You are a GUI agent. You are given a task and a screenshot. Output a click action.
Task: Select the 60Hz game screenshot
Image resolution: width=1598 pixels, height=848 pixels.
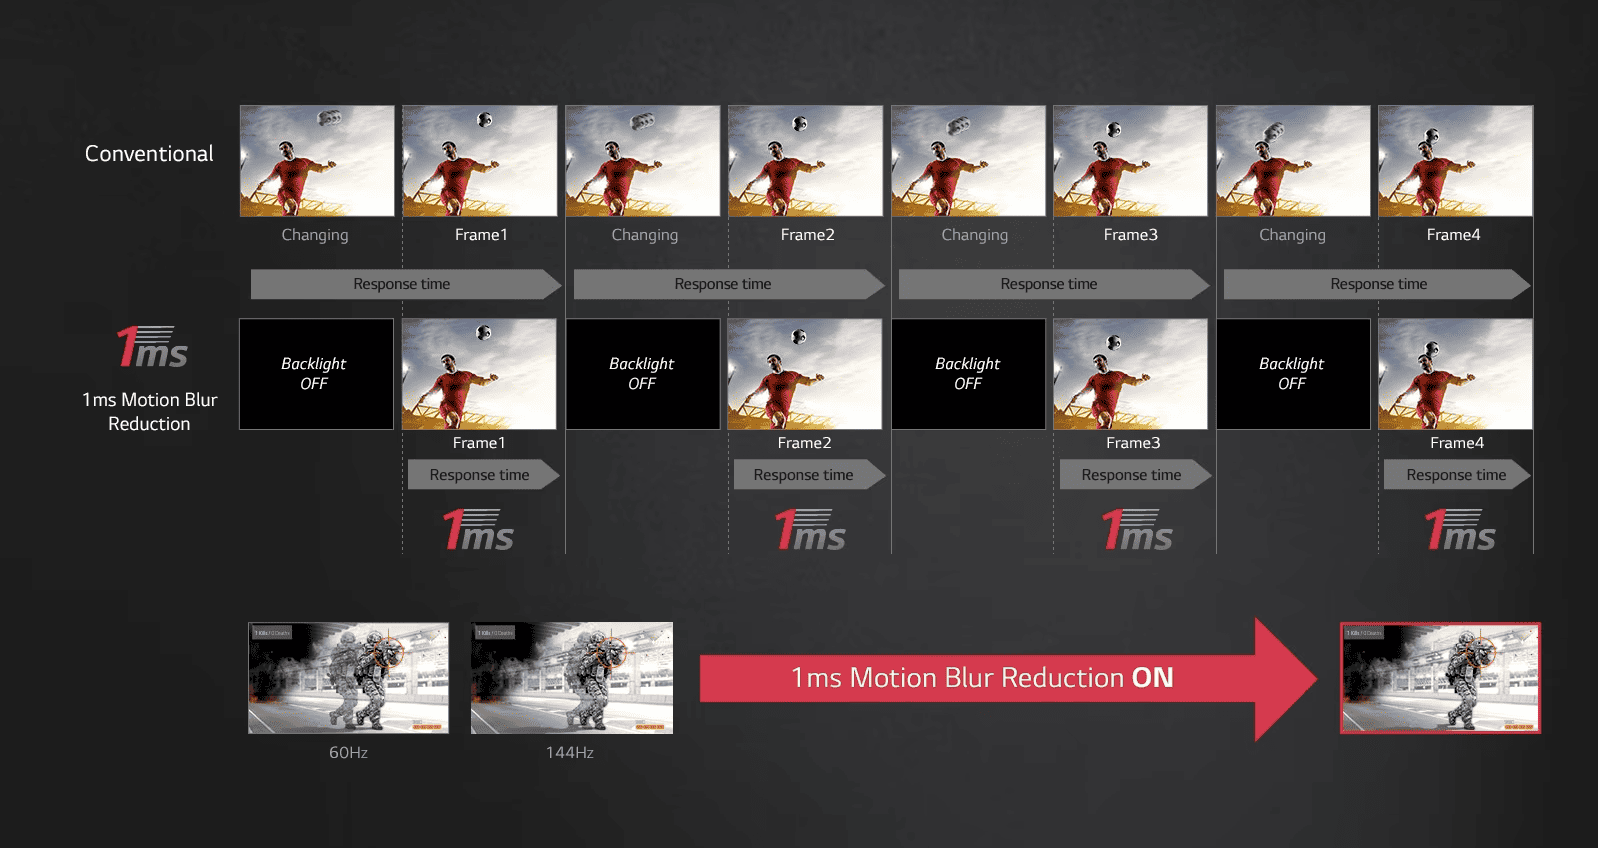pos(348,678)
